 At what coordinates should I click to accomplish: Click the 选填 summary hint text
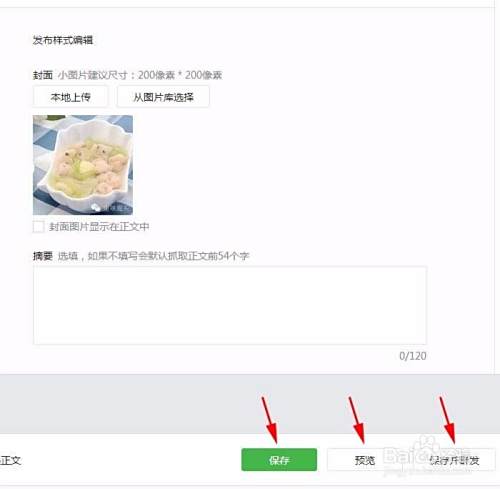[x=68, y=256]
